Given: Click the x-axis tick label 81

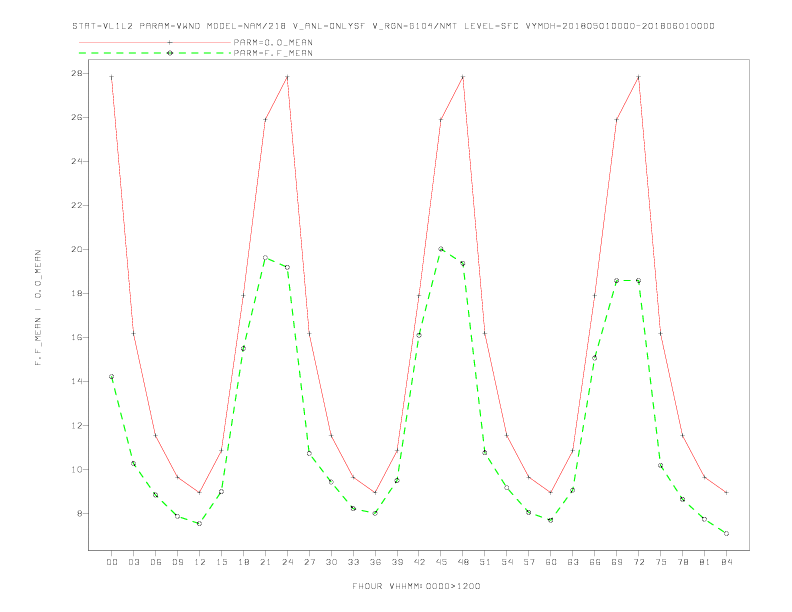Looking at the screenshot, I should pos(705,562).
